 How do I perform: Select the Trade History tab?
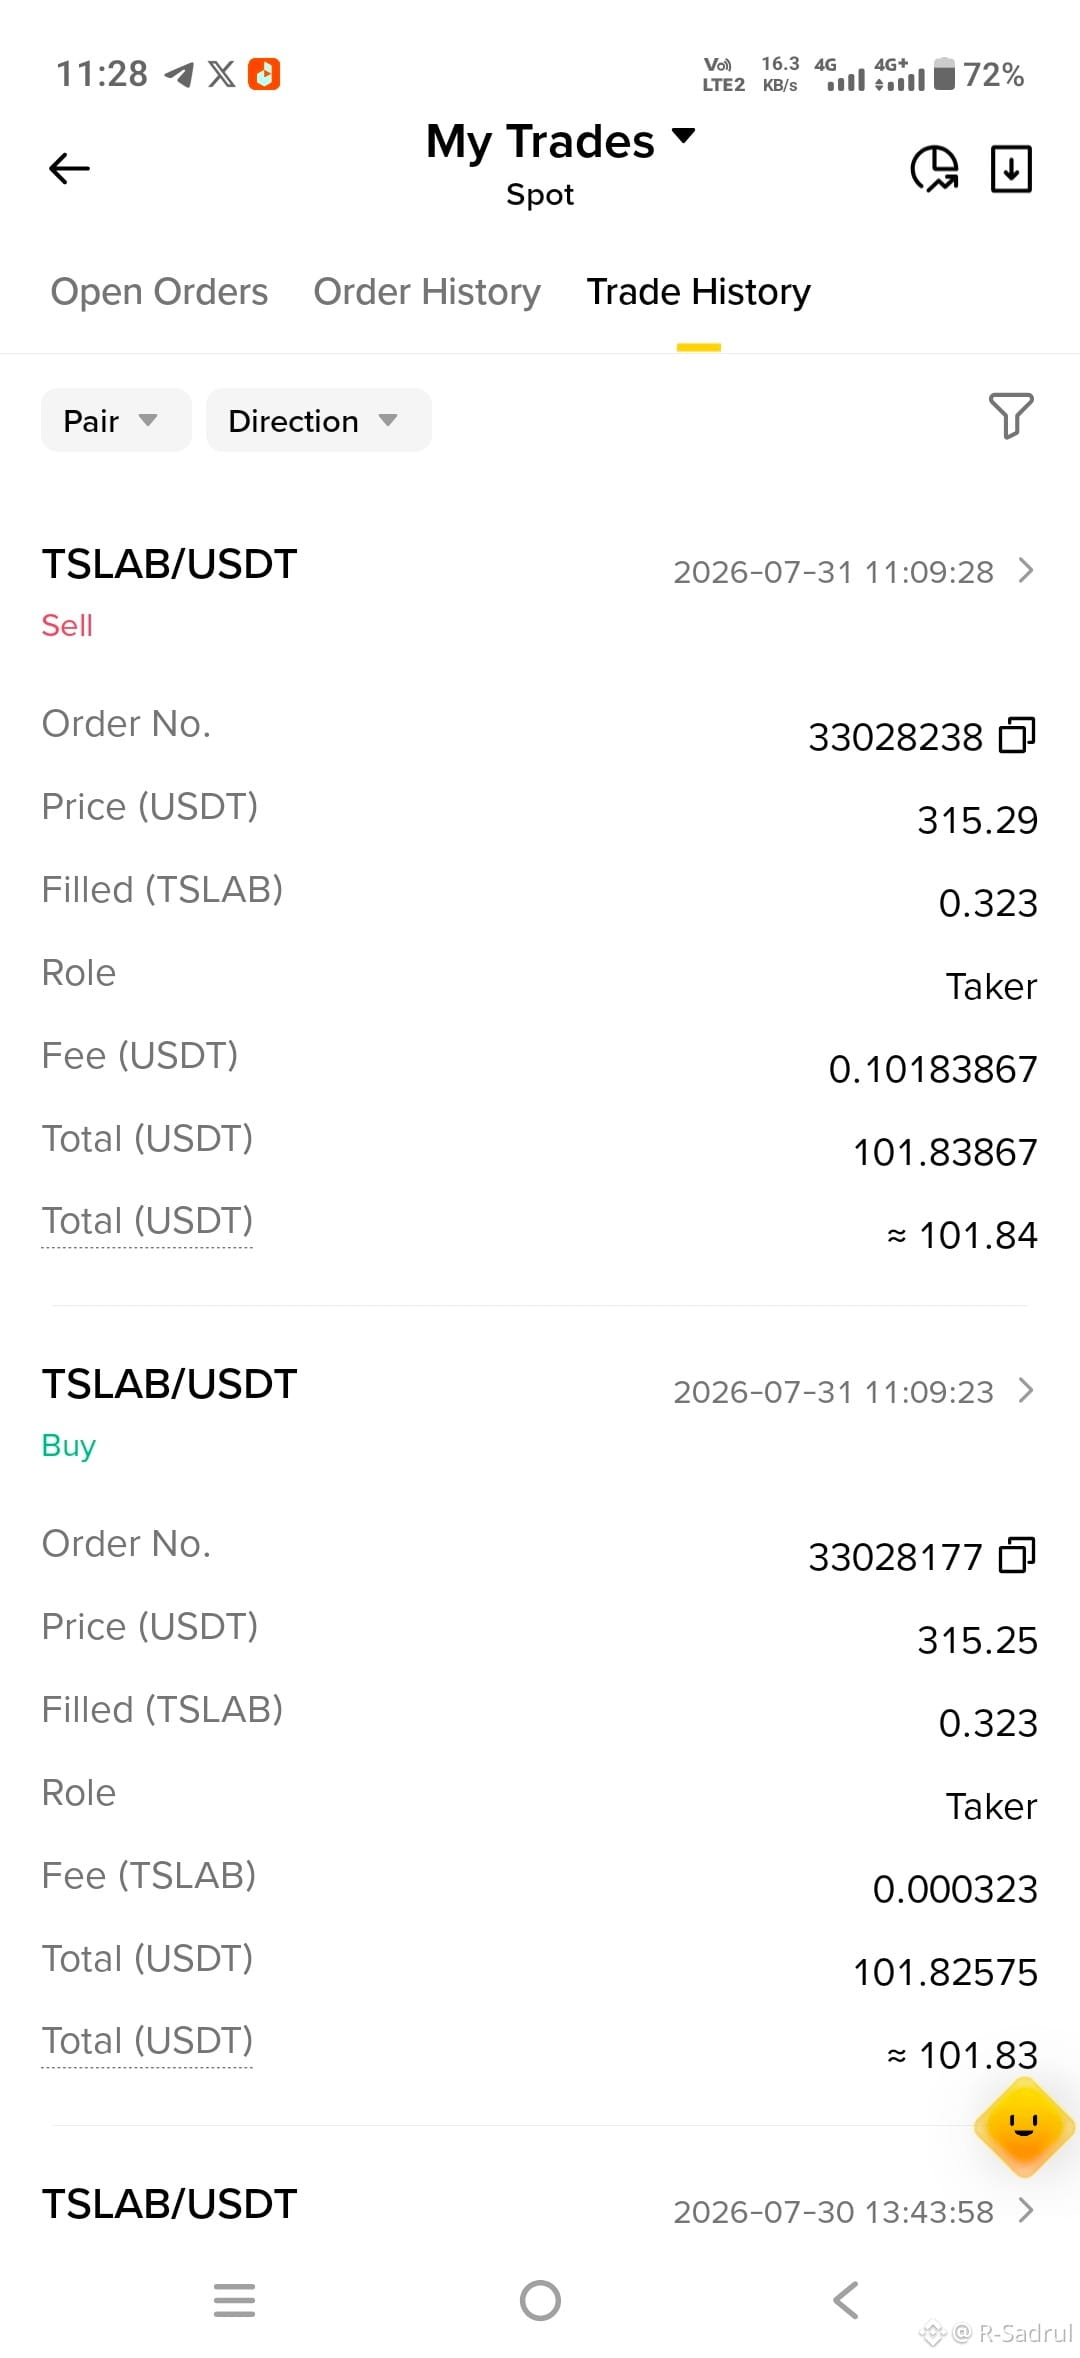[x=698, y=292]
